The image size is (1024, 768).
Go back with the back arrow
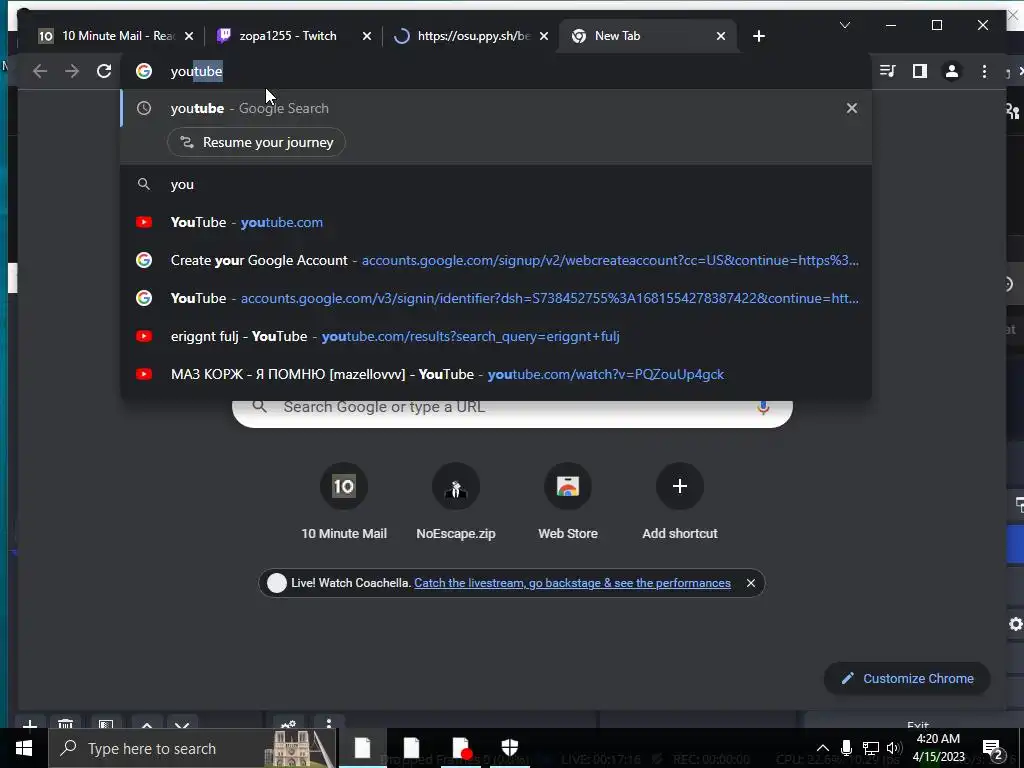[x=40, y=71]
